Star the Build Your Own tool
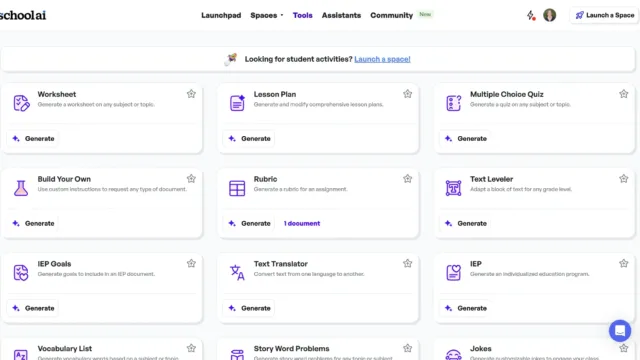This screenshot has height=360, width=640. [191, 178]
